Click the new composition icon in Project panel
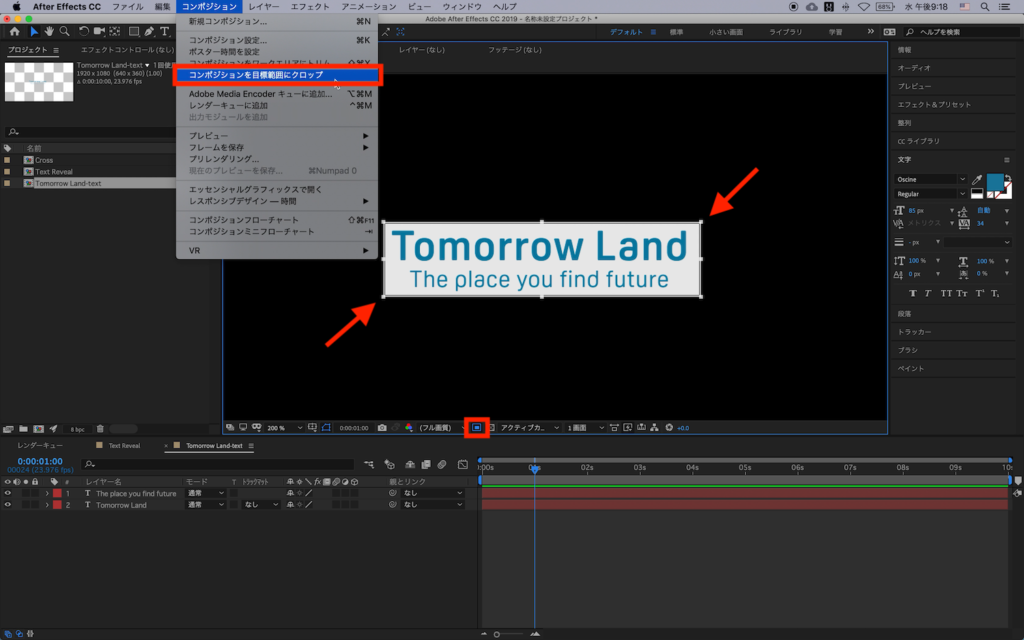1024x640 pixels. [39, 429]
